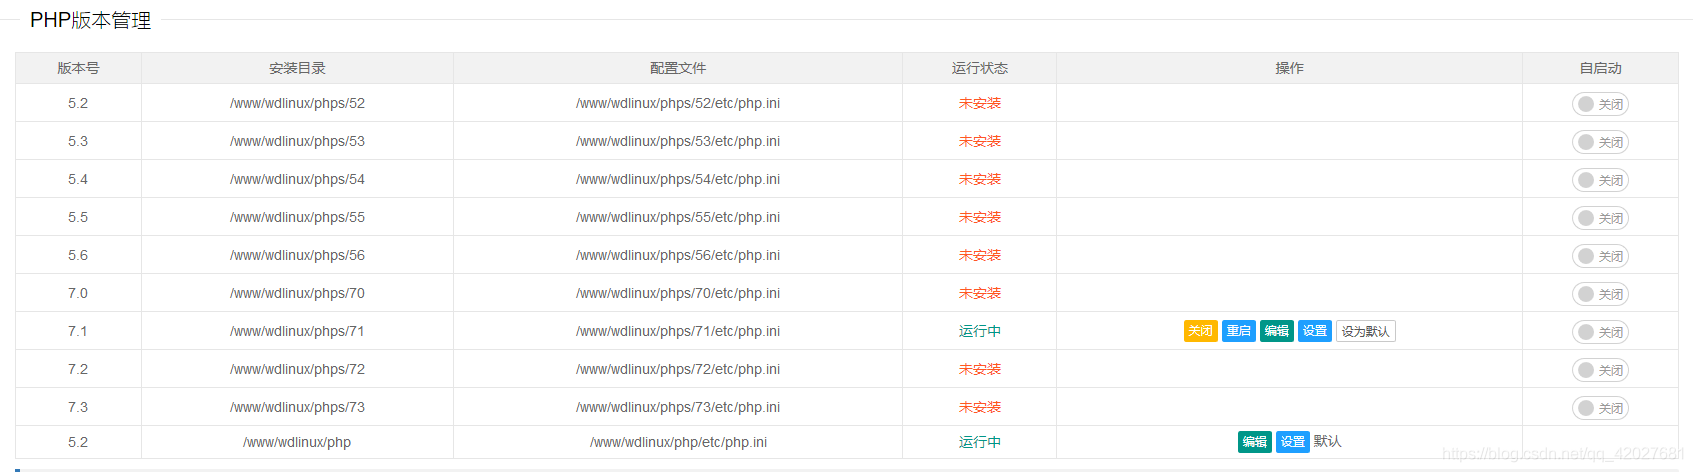This screenshot has height=472, width=1693.
Task: Click the 默认 label in the last row
Action: click(x=1327, y=441)
